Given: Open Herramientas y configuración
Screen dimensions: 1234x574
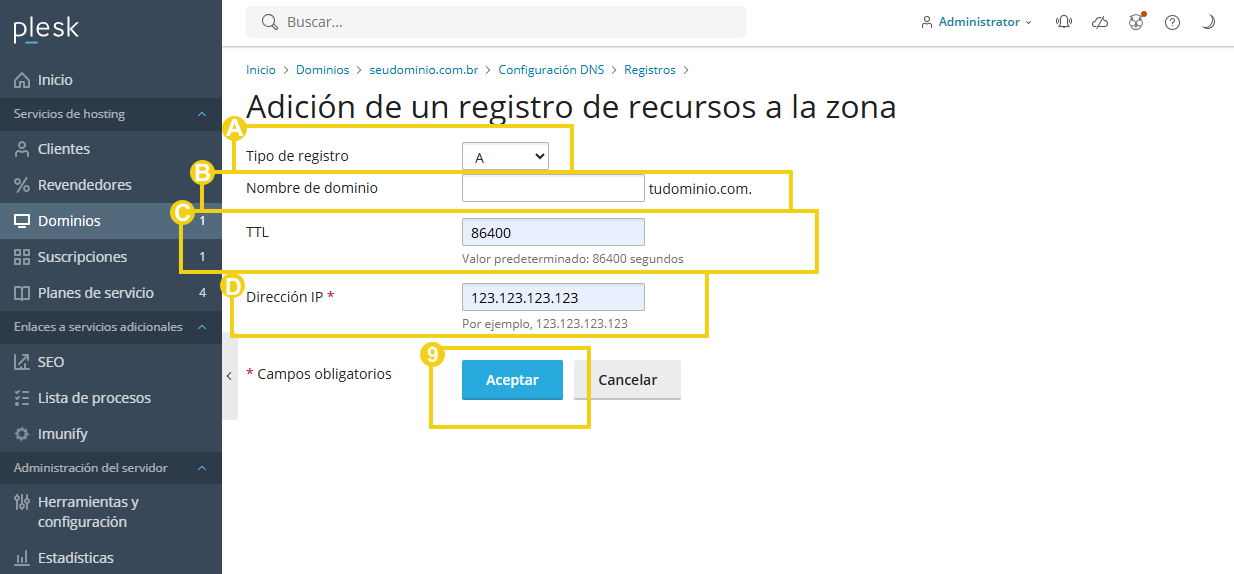Looking at the screenshot, I should pyautogui.click(x=111, y=512).
